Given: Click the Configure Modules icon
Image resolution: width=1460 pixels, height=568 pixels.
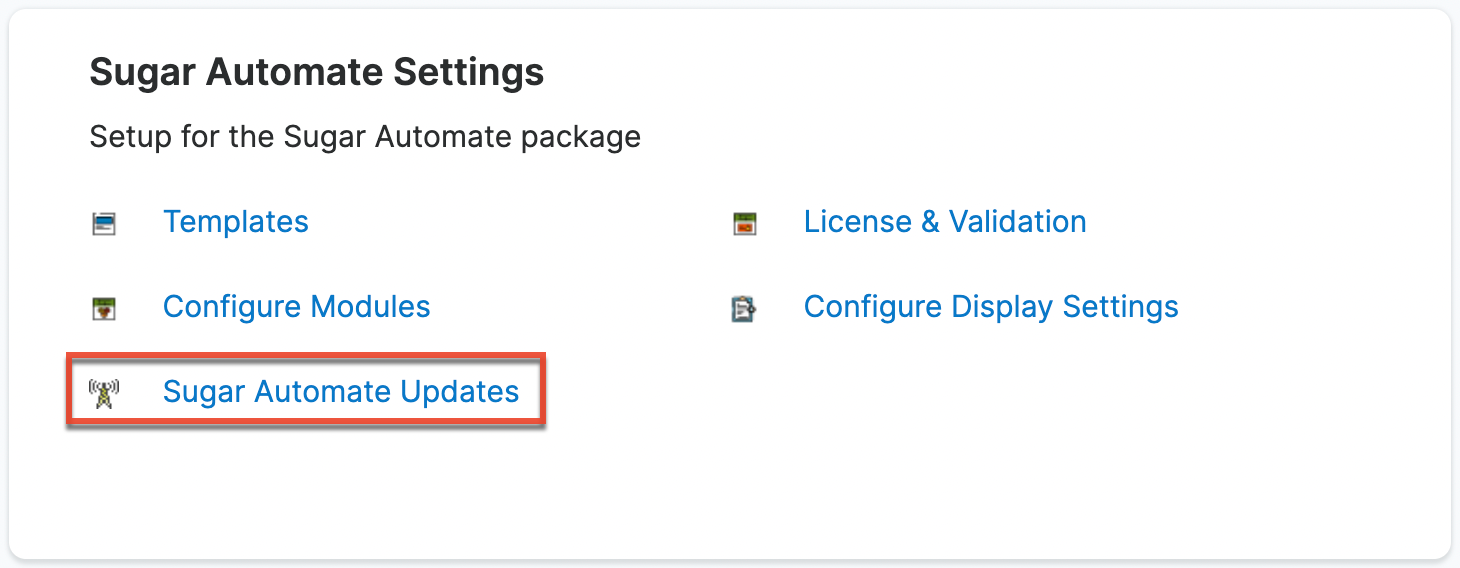Looking at the screenshot, I should click(x=104, y=308).
